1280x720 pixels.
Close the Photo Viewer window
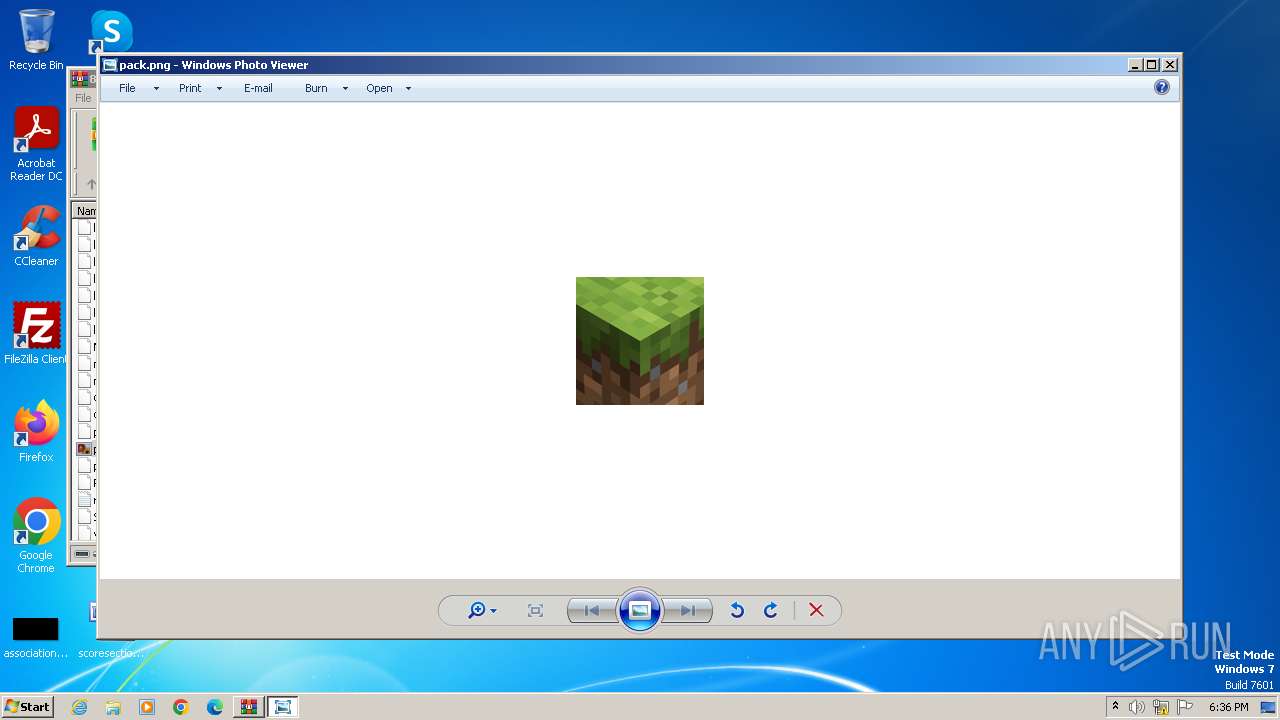tap(1170, 65)
